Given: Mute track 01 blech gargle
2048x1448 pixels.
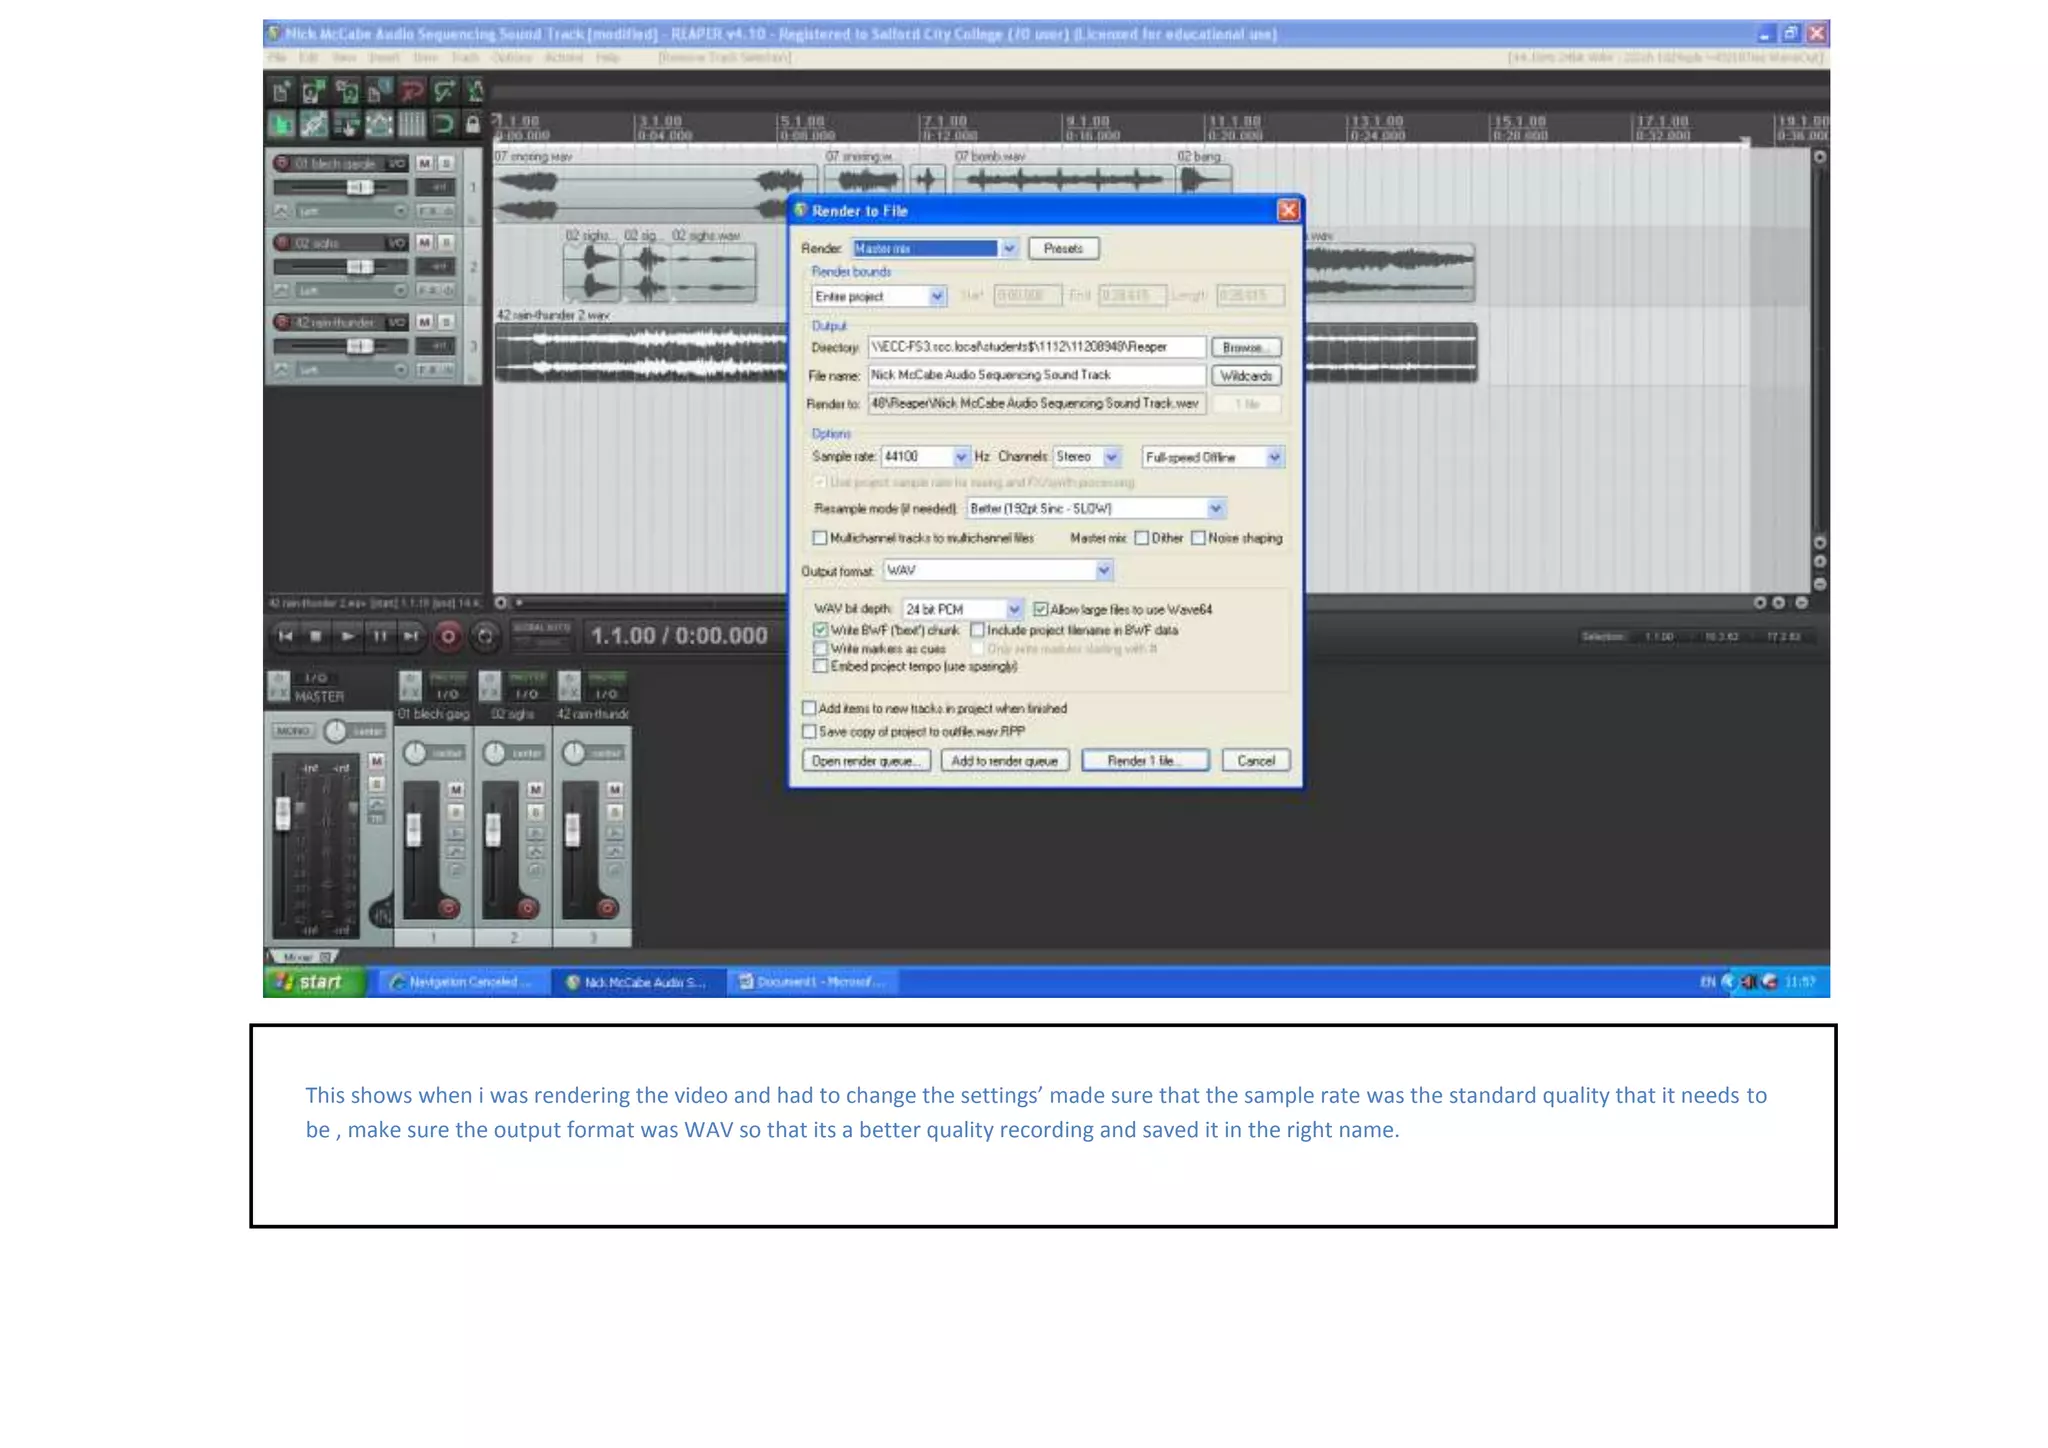Looking at the screenshot, I should 425,163.
